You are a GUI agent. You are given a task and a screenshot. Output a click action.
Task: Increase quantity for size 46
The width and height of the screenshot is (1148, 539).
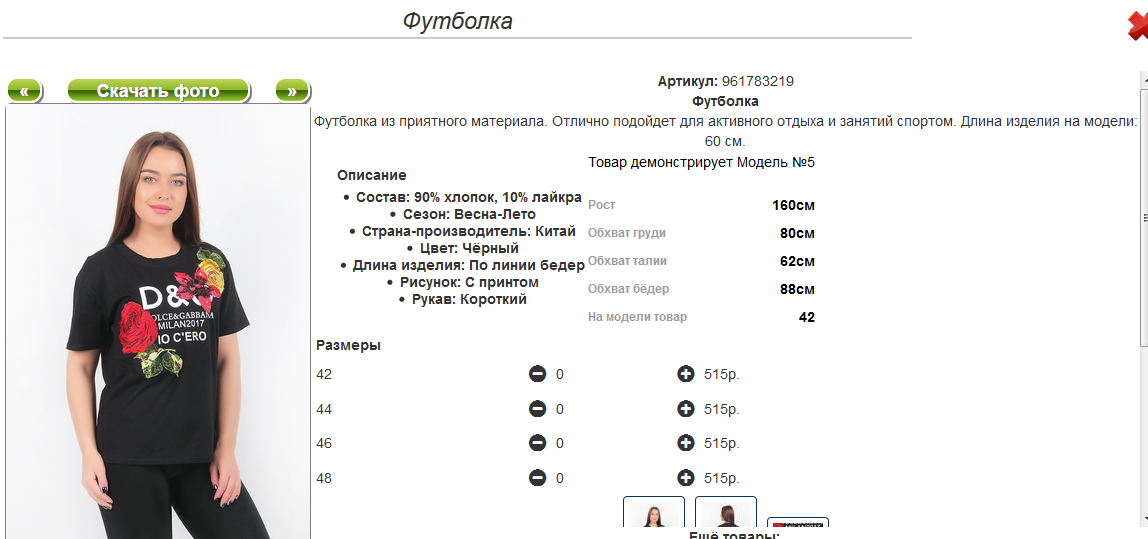[x=685, y=443]
